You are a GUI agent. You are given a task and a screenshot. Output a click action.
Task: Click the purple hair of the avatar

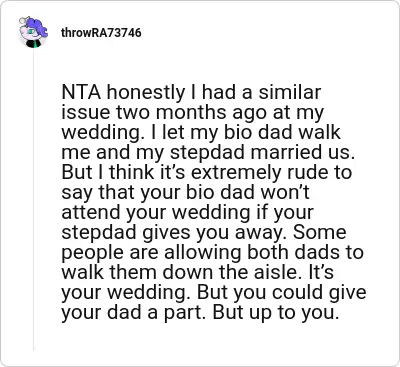36,25
